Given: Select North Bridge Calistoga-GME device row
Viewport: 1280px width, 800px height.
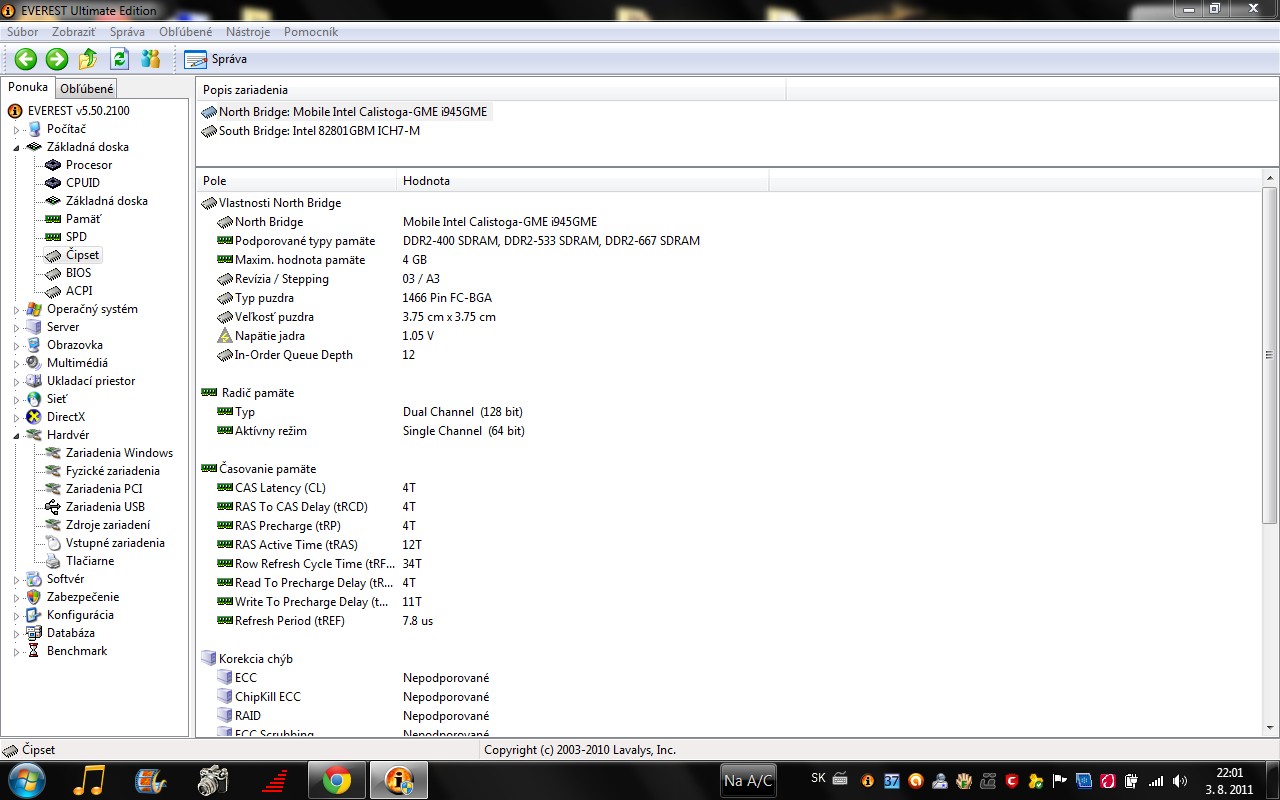Looking at the screenshot, I should click(x=345, y=112).
